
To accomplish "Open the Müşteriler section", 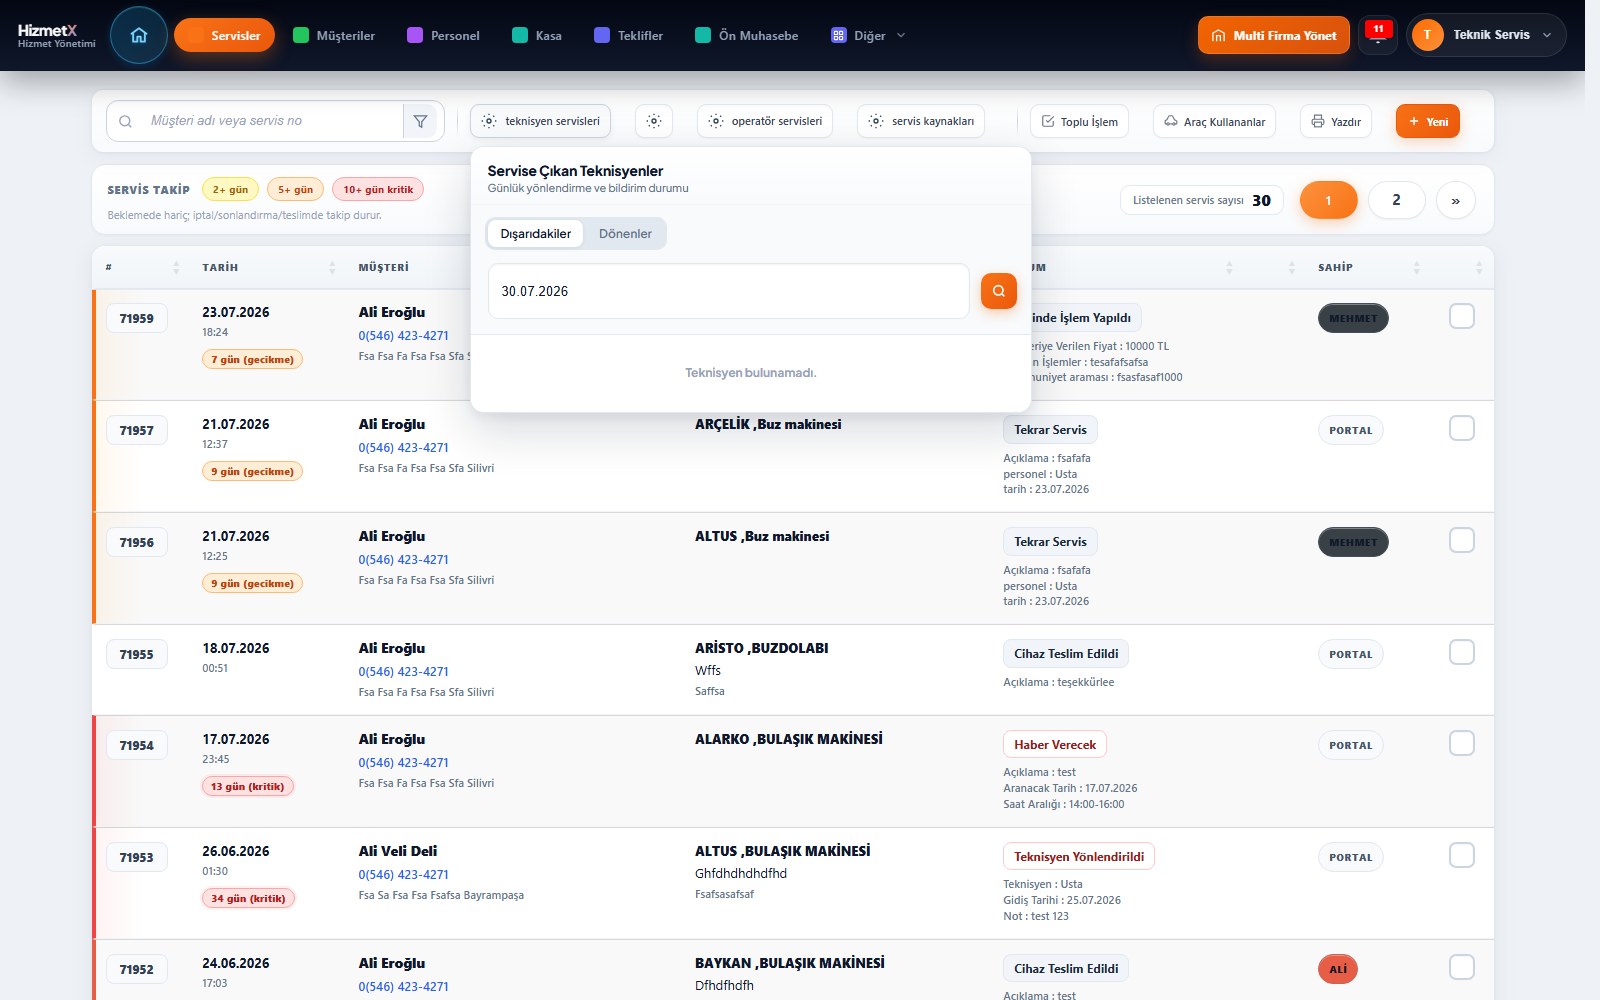I will point(334,35).
